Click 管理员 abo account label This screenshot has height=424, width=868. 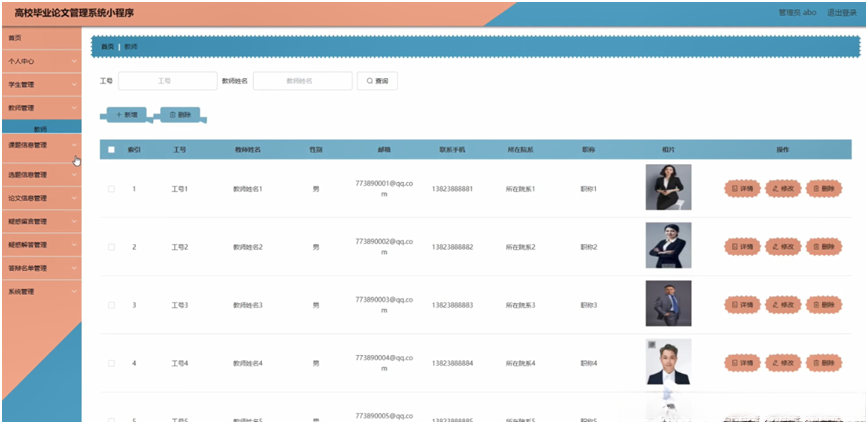pyautogui.click(x=797, y=13)
